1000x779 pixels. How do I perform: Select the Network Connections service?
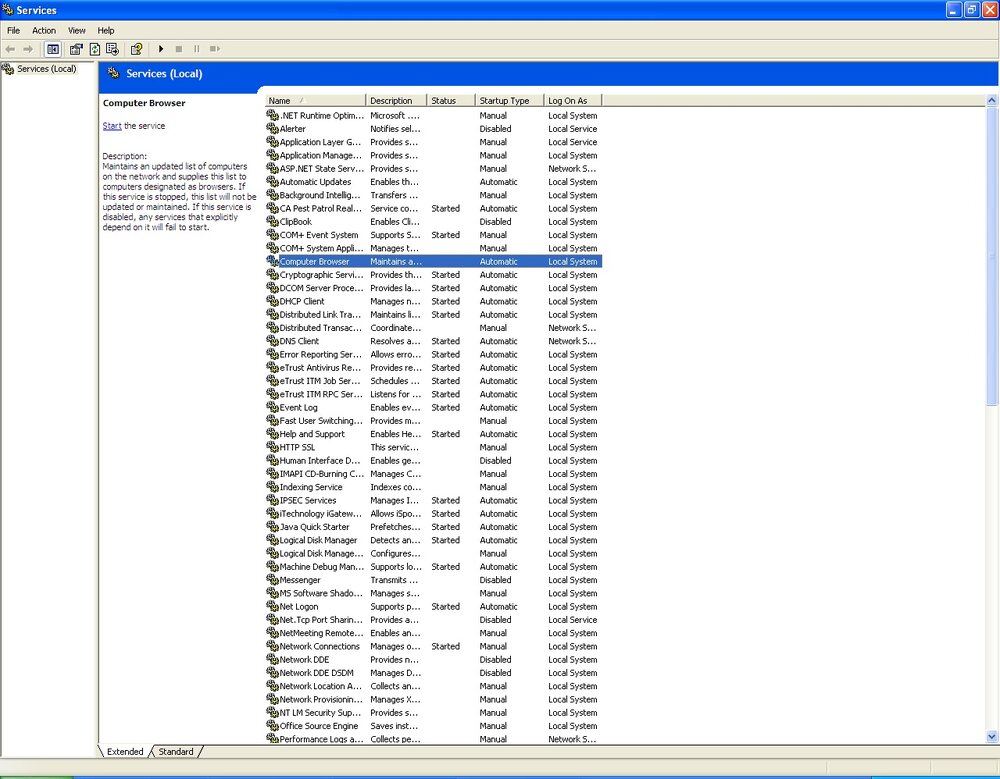(x=434, y=646)
